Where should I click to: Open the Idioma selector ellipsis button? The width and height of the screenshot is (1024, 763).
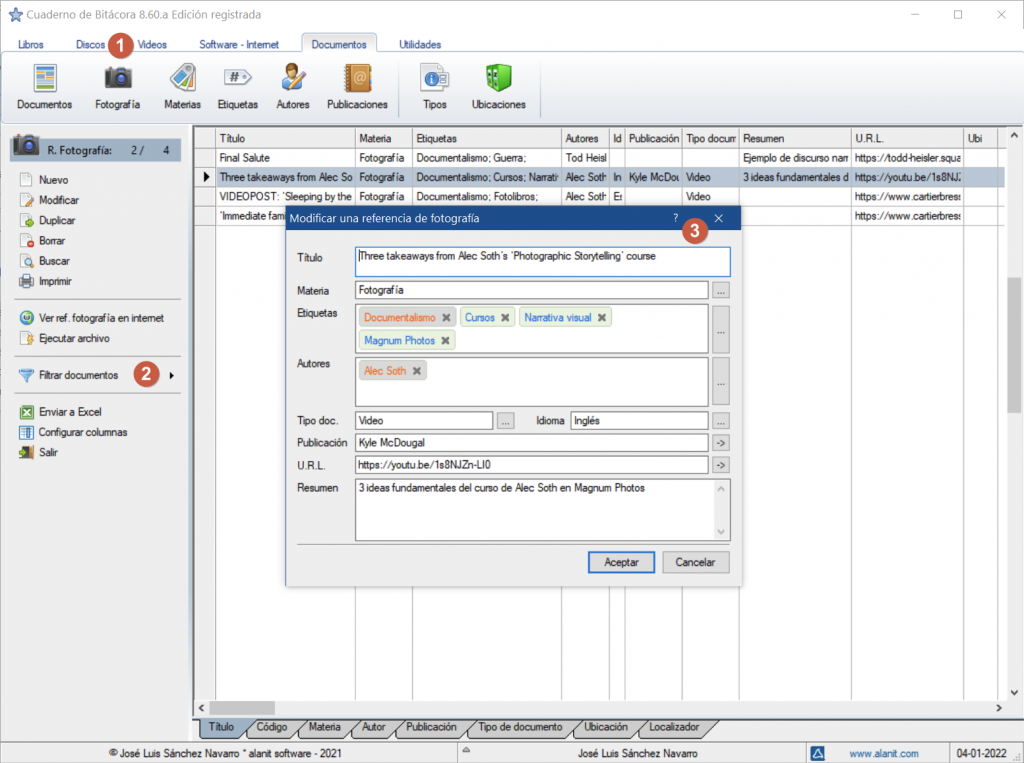pos(721,421)
